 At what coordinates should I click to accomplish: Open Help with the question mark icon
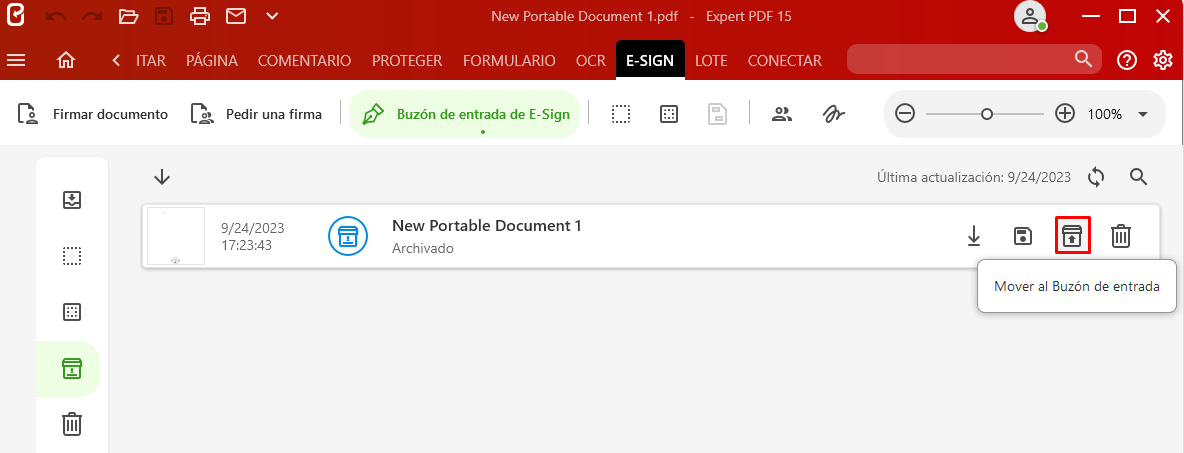pyautogui.click(x=1127, y=60)
